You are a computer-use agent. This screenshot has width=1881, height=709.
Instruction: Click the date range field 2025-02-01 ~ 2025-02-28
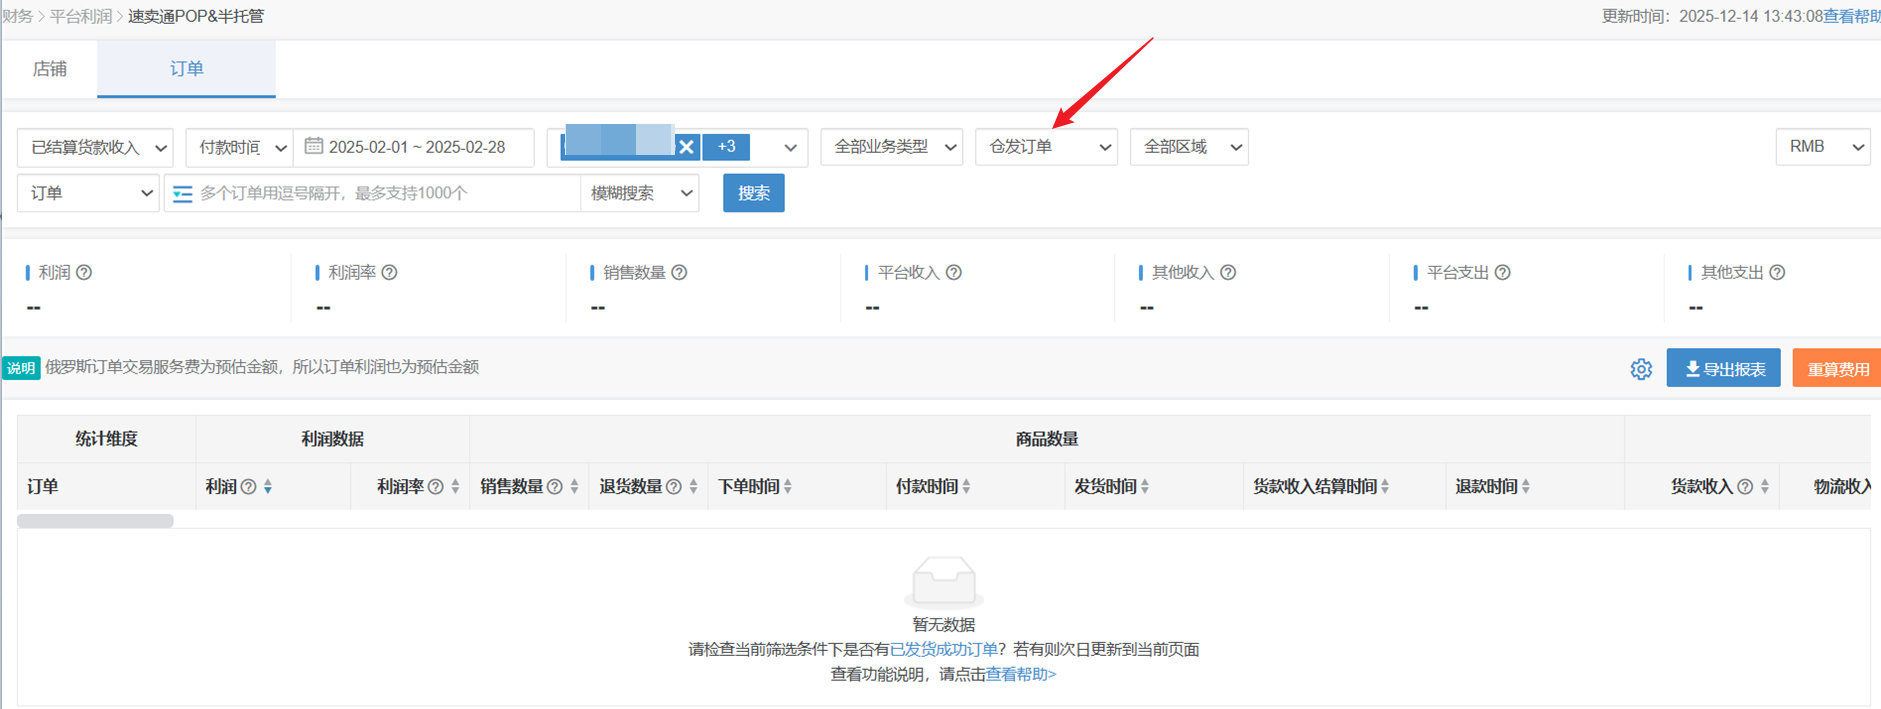tap(416, 147)
